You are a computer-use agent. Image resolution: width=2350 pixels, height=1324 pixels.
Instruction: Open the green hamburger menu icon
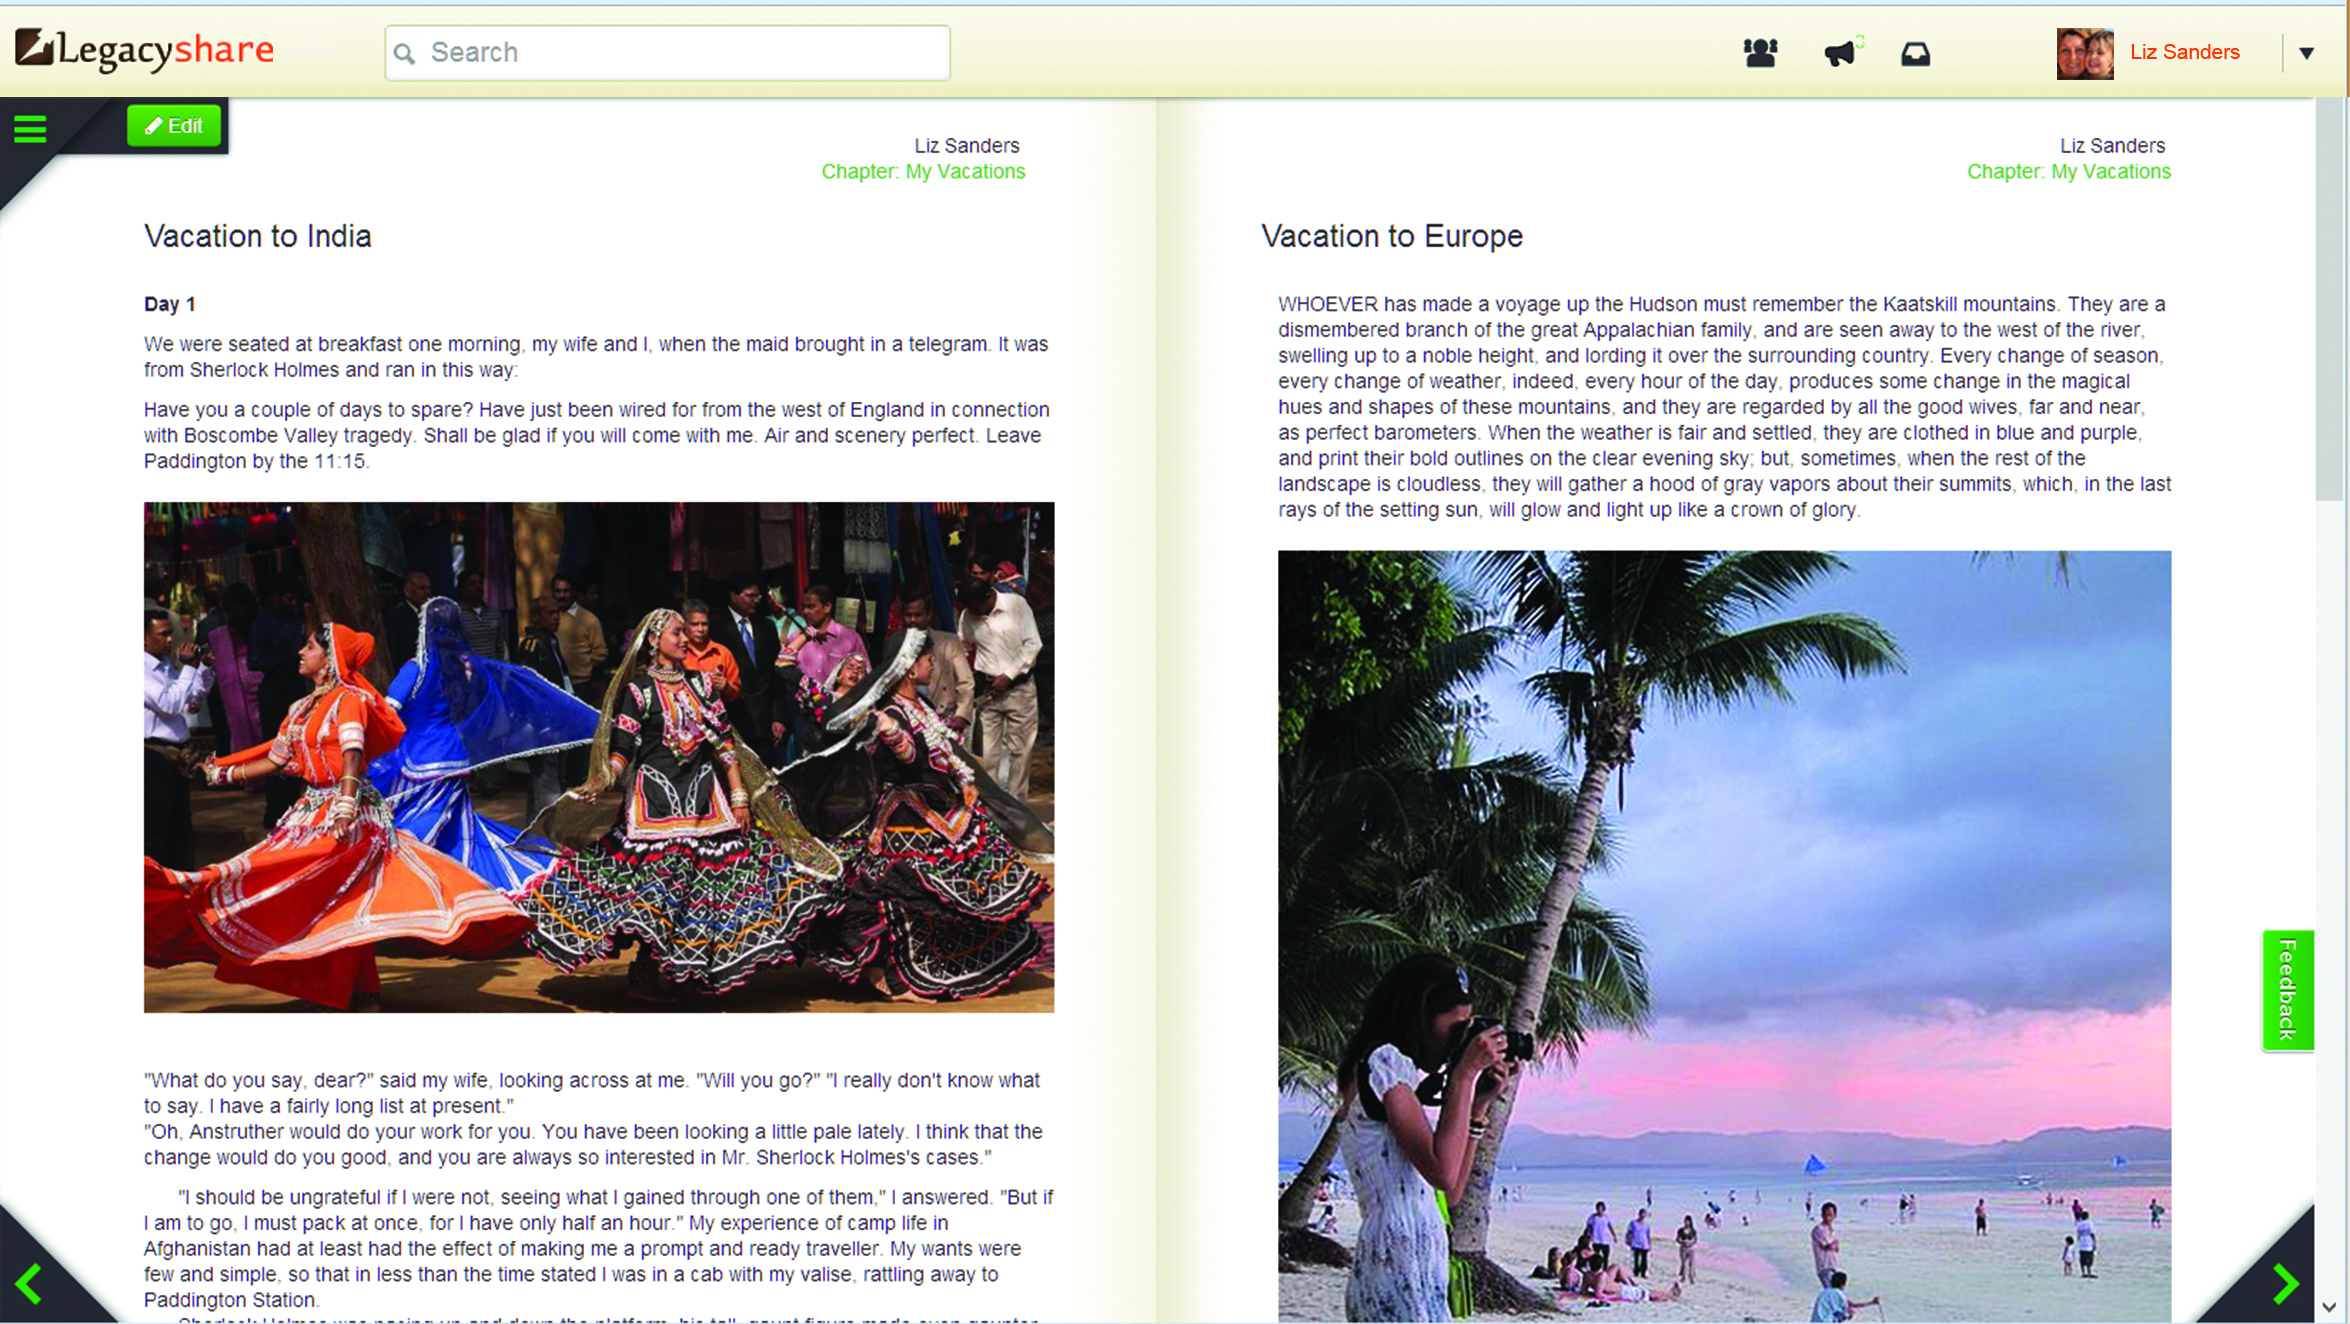[30, 129]
